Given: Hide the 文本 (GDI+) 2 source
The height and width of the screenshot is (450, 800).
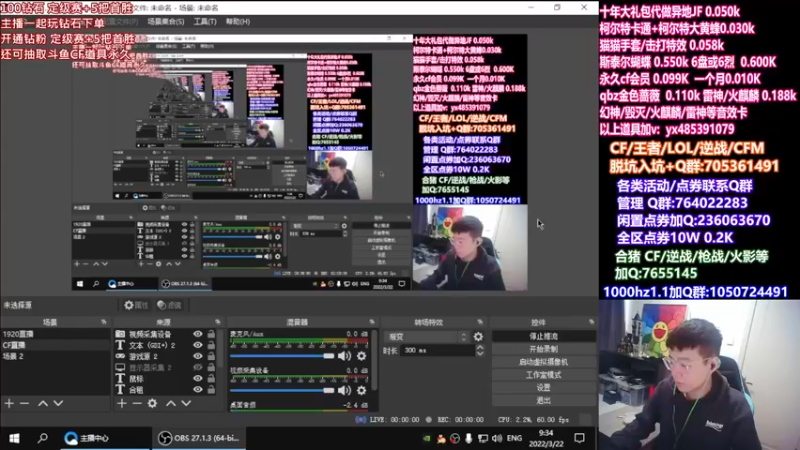Looking at the screenshot, I should pos(197,345).
